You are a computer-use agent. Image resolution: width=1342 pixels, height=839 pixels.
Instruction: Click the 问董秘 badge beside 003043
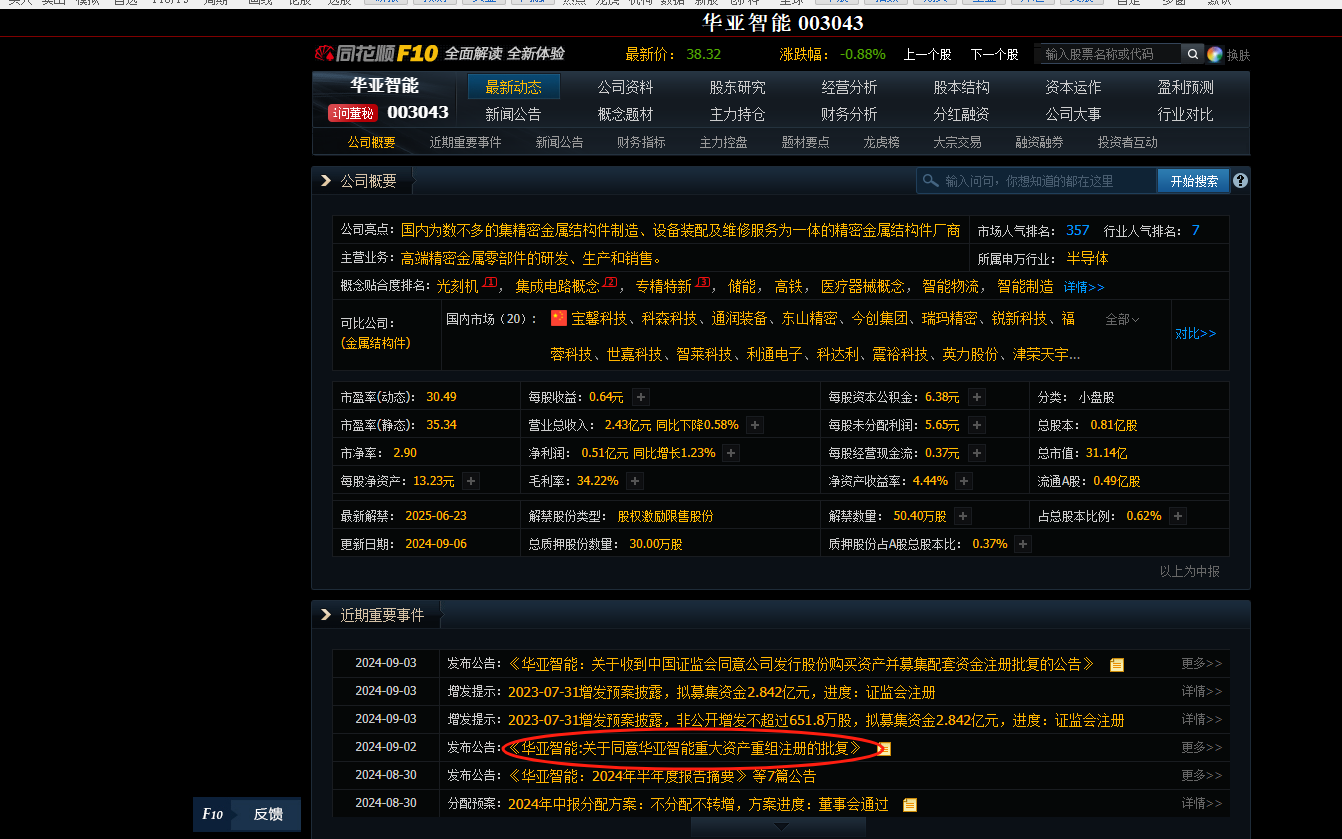tap(353, 113)
